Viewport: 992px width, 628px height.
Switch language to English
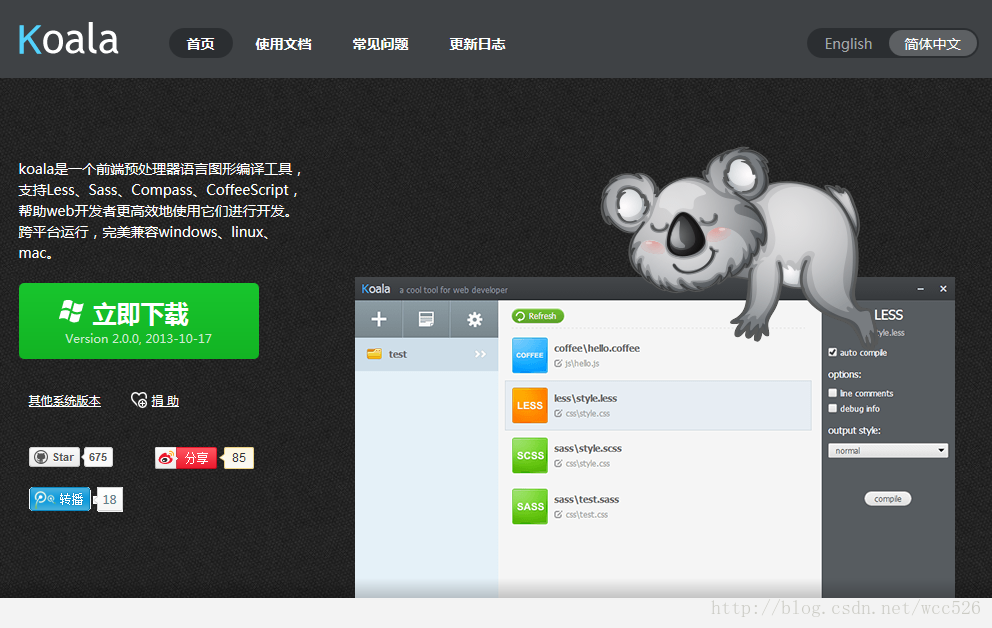tap(848, 44)
